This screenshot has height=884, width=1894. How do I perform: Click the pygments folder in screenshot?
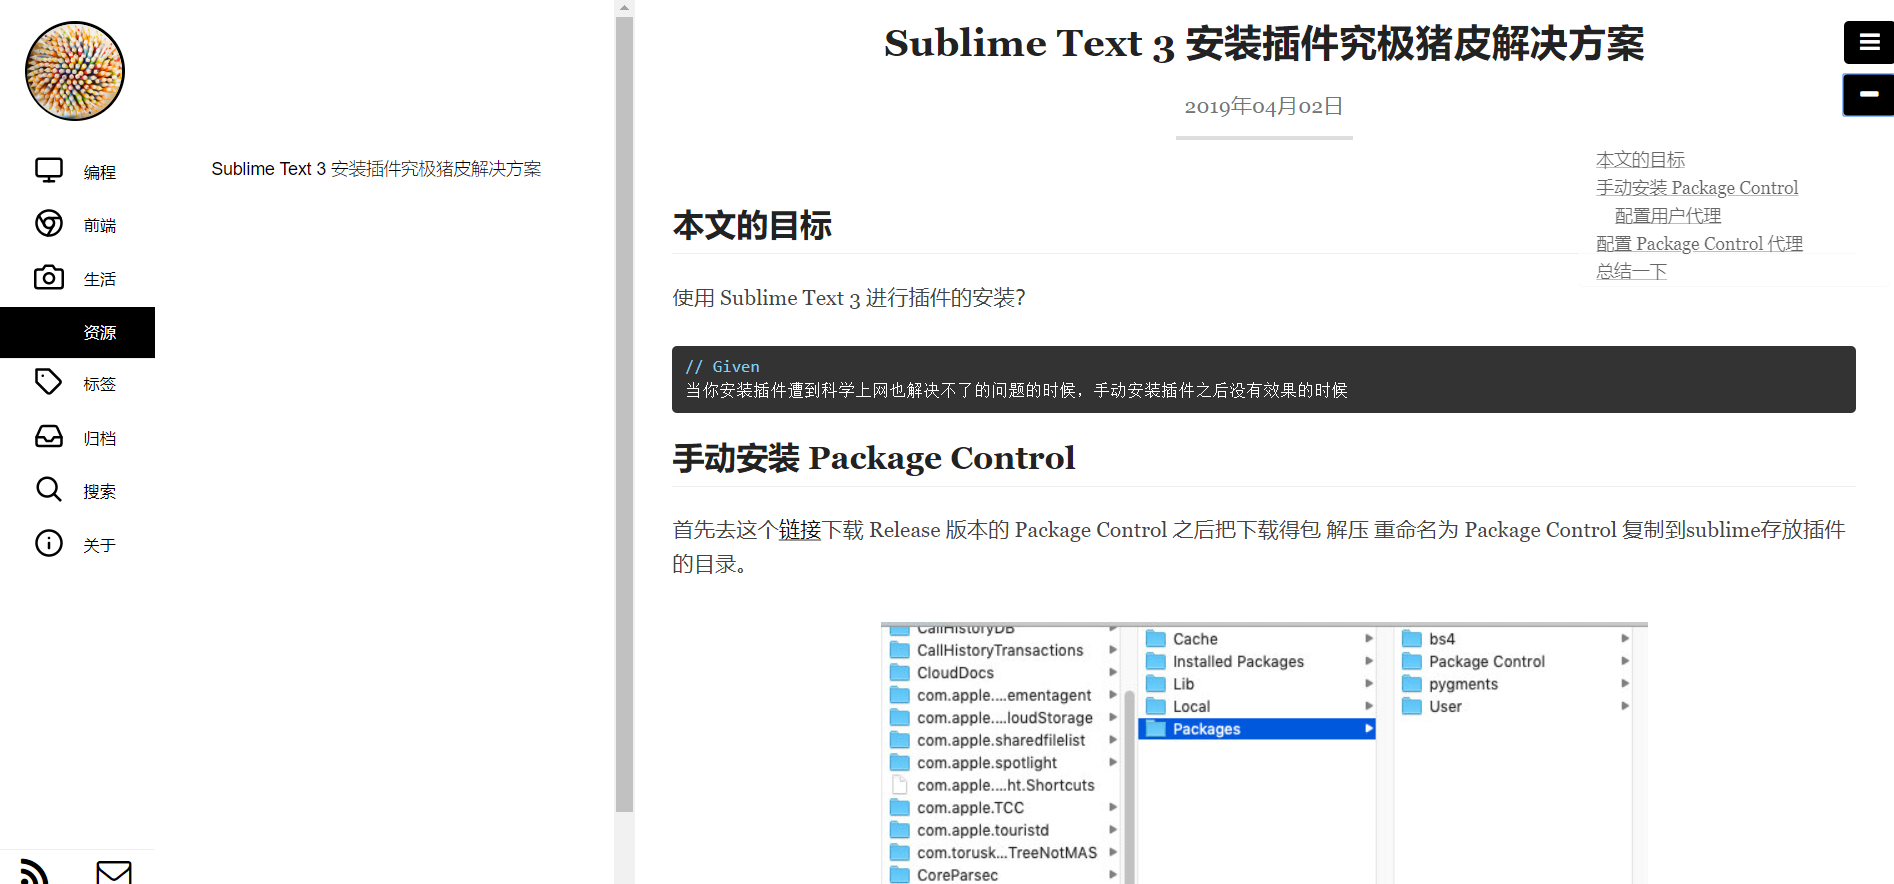[1463, 684]
